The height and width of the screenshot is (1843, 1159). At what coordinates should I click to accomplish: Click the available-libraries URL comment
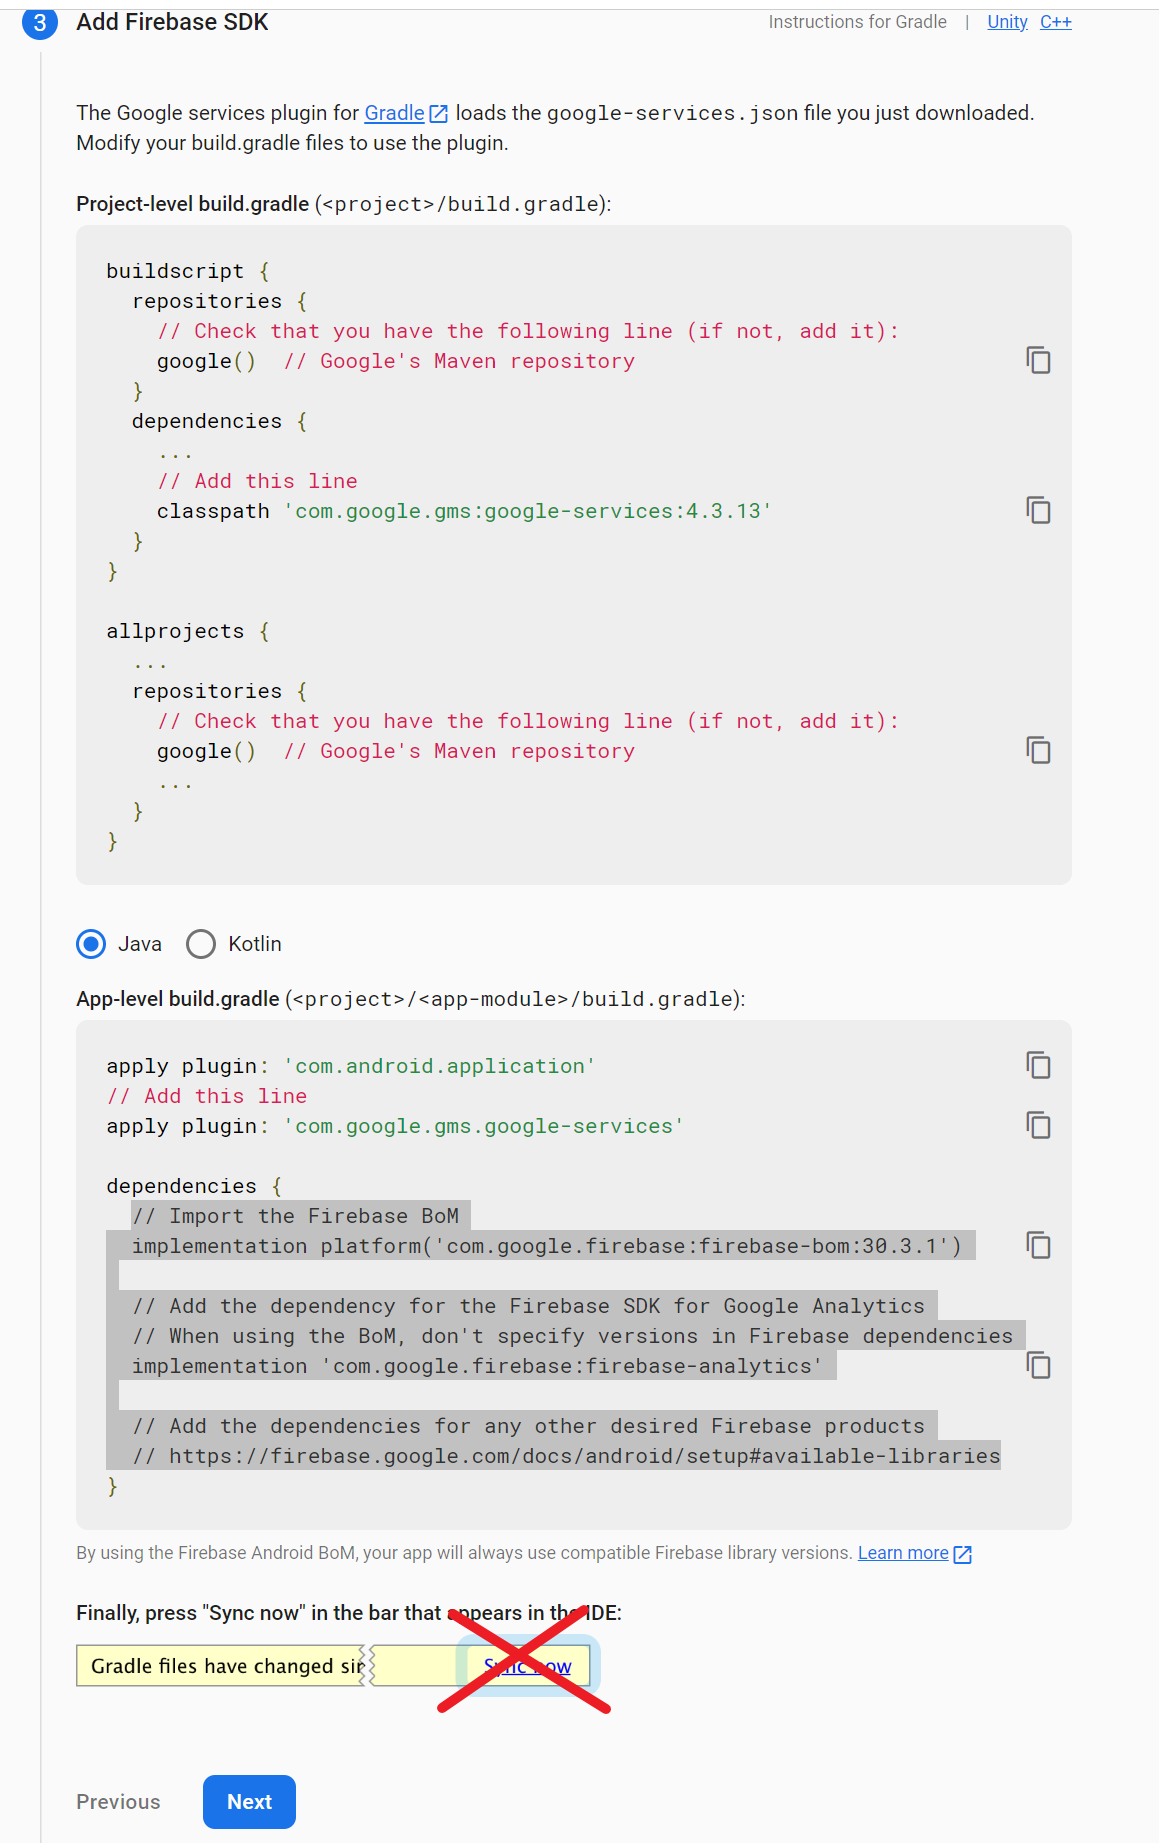[x=566, y=1456]
